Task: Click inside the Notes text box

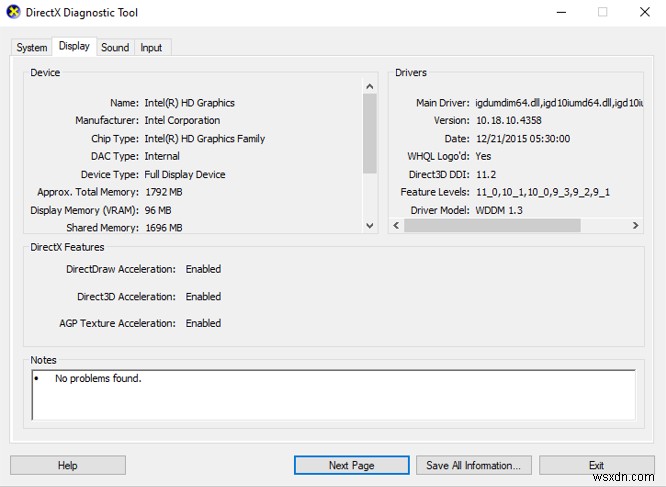Action: pos(333,395)
